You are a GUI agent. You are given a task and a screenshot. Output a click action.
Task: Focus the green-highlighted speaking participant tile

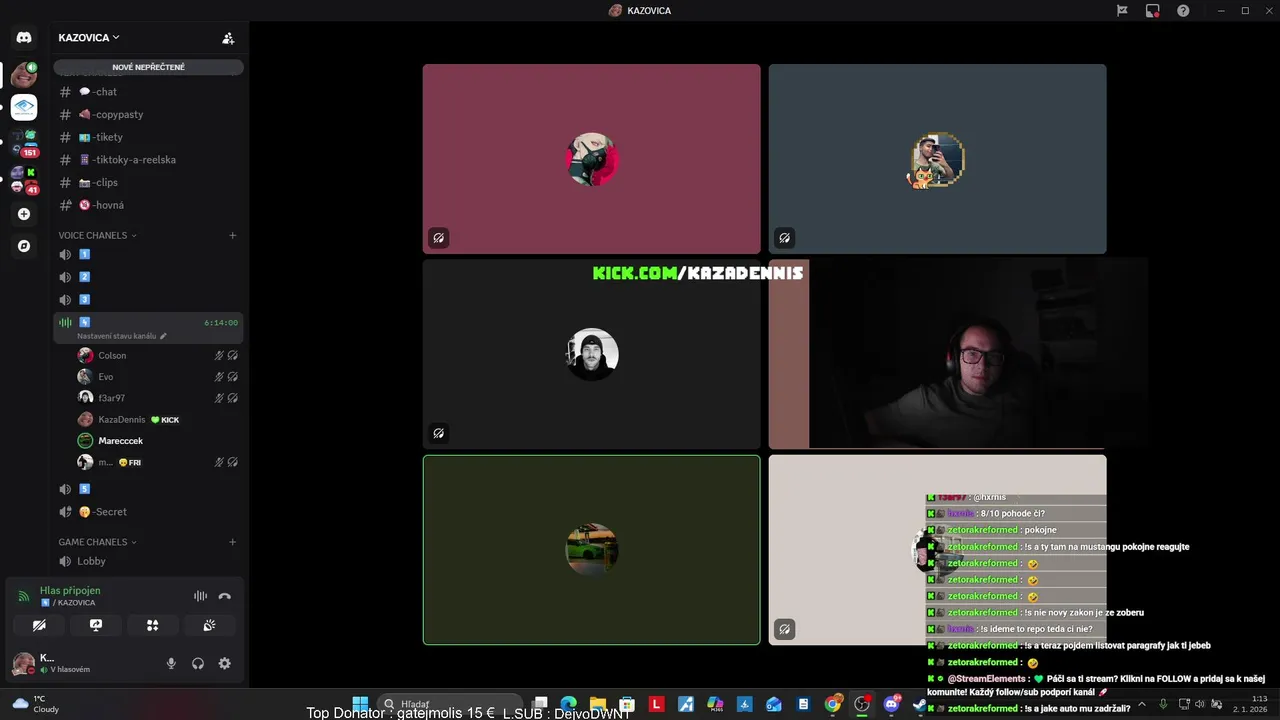point(591,550)
